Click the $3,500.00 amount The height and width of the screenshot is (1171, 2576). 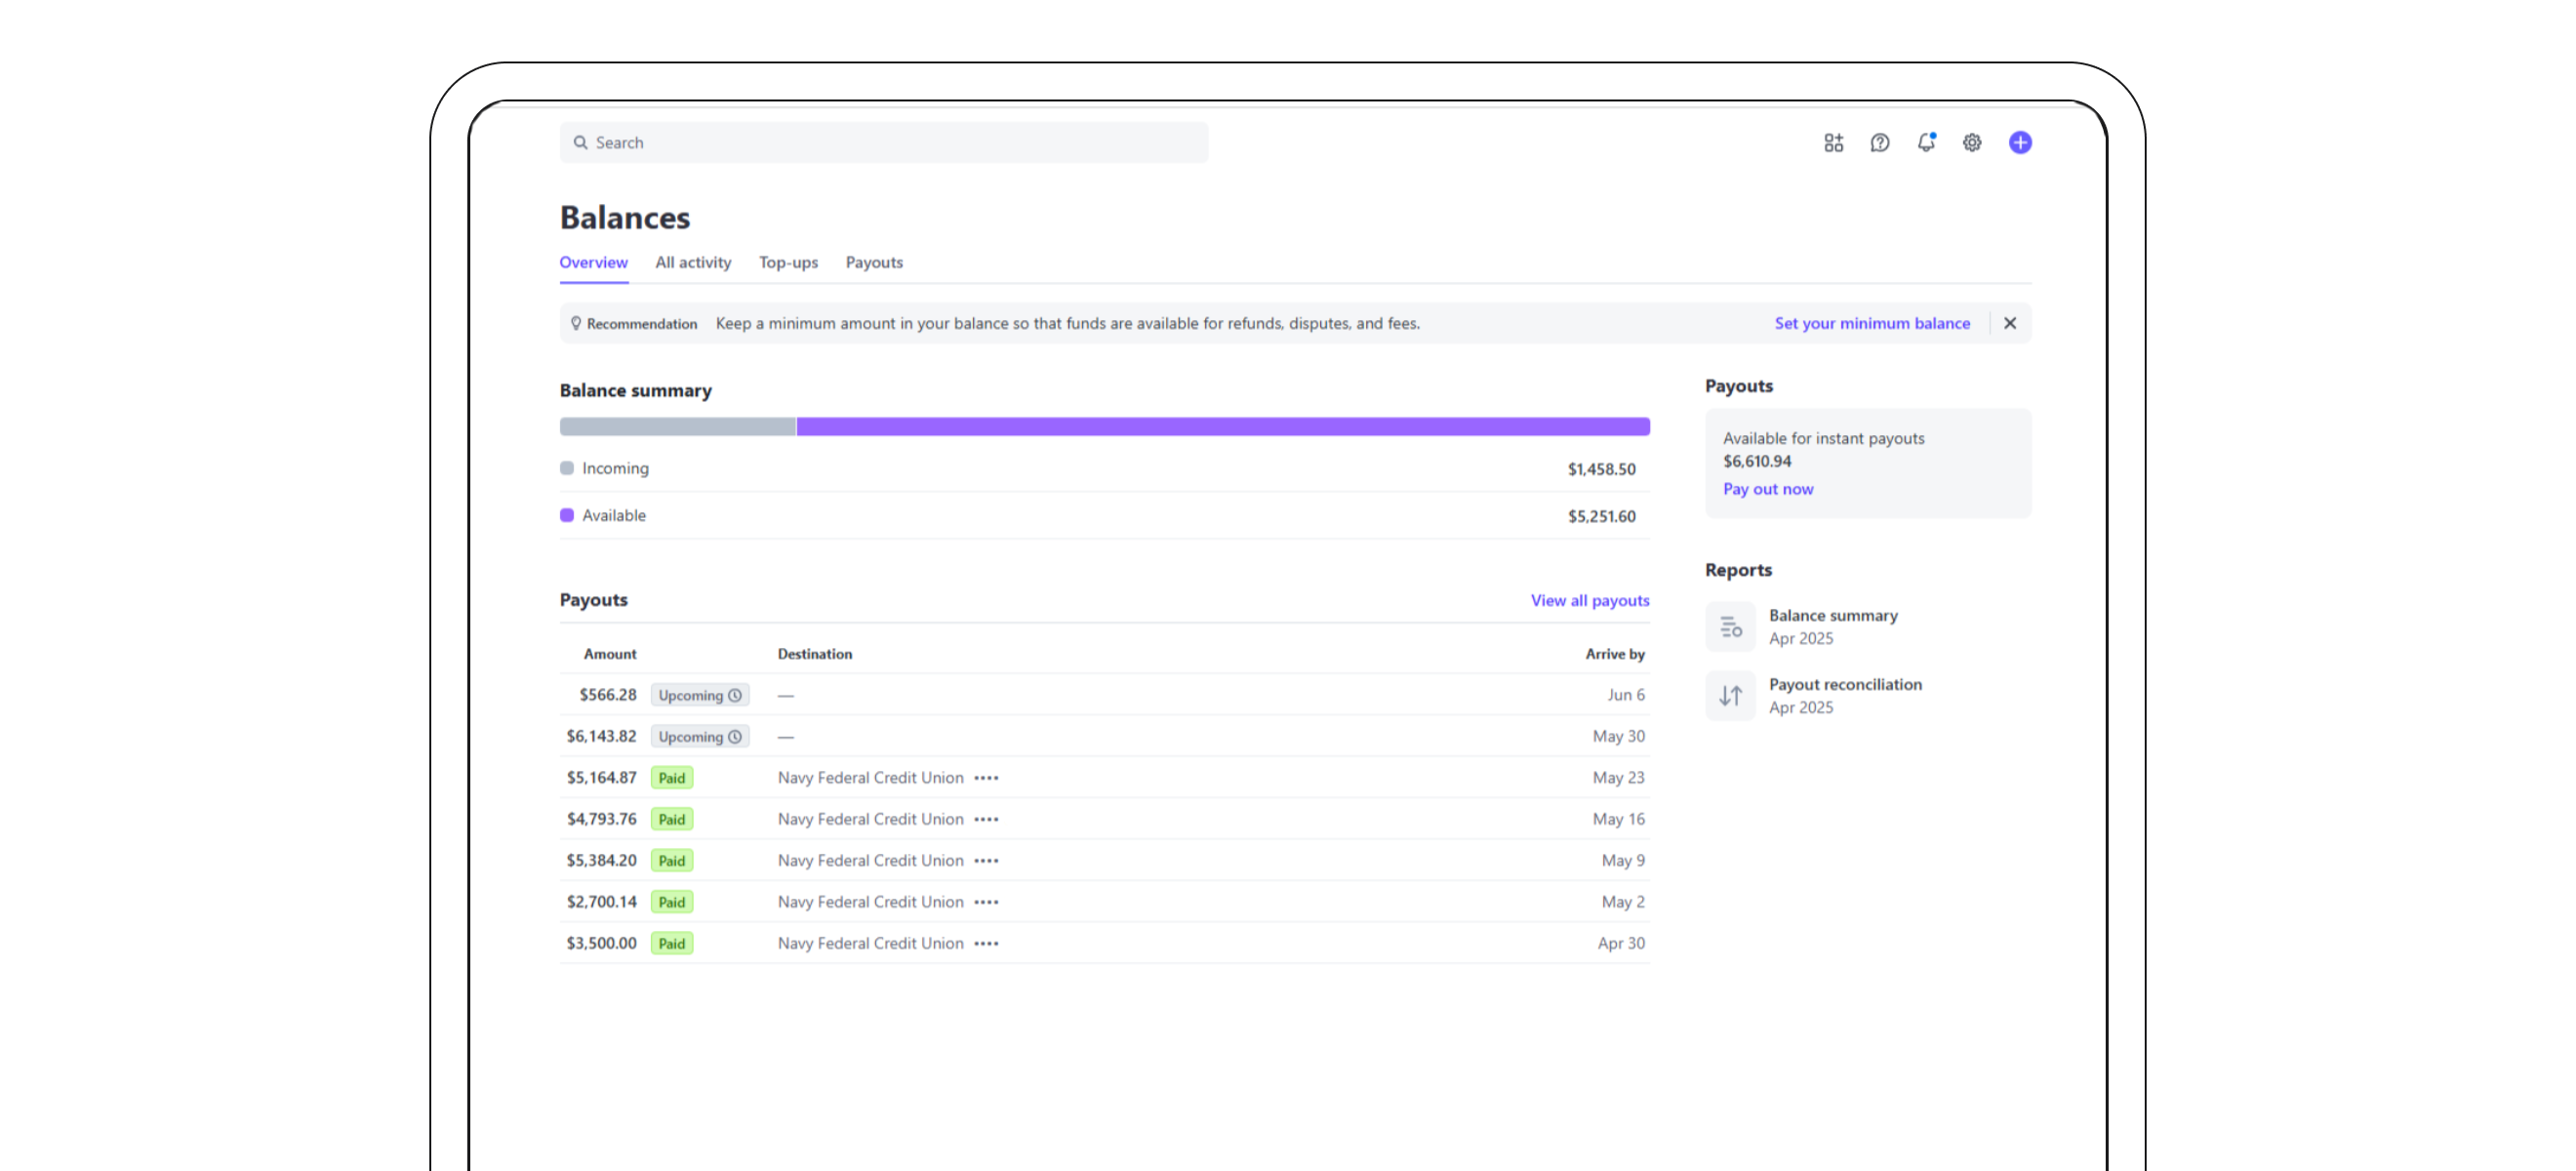(602, 944)
